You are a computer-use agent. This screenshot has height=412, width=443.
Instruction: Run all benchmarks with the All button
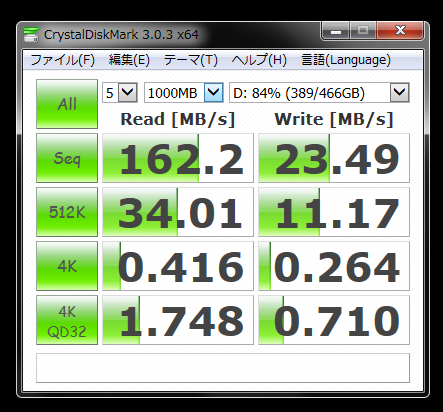pyautogui.click(x=67, y=104)
